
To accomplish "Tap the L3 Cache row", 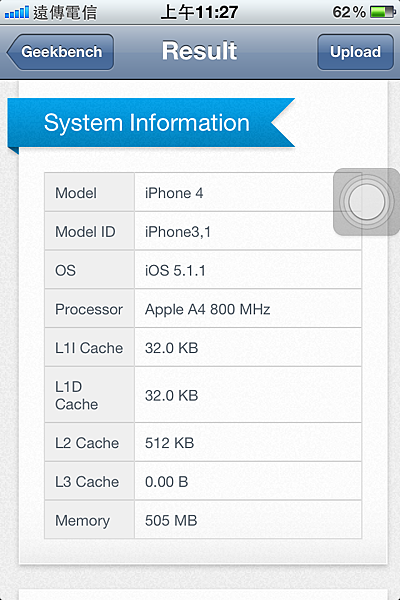I will pos(203,481).
